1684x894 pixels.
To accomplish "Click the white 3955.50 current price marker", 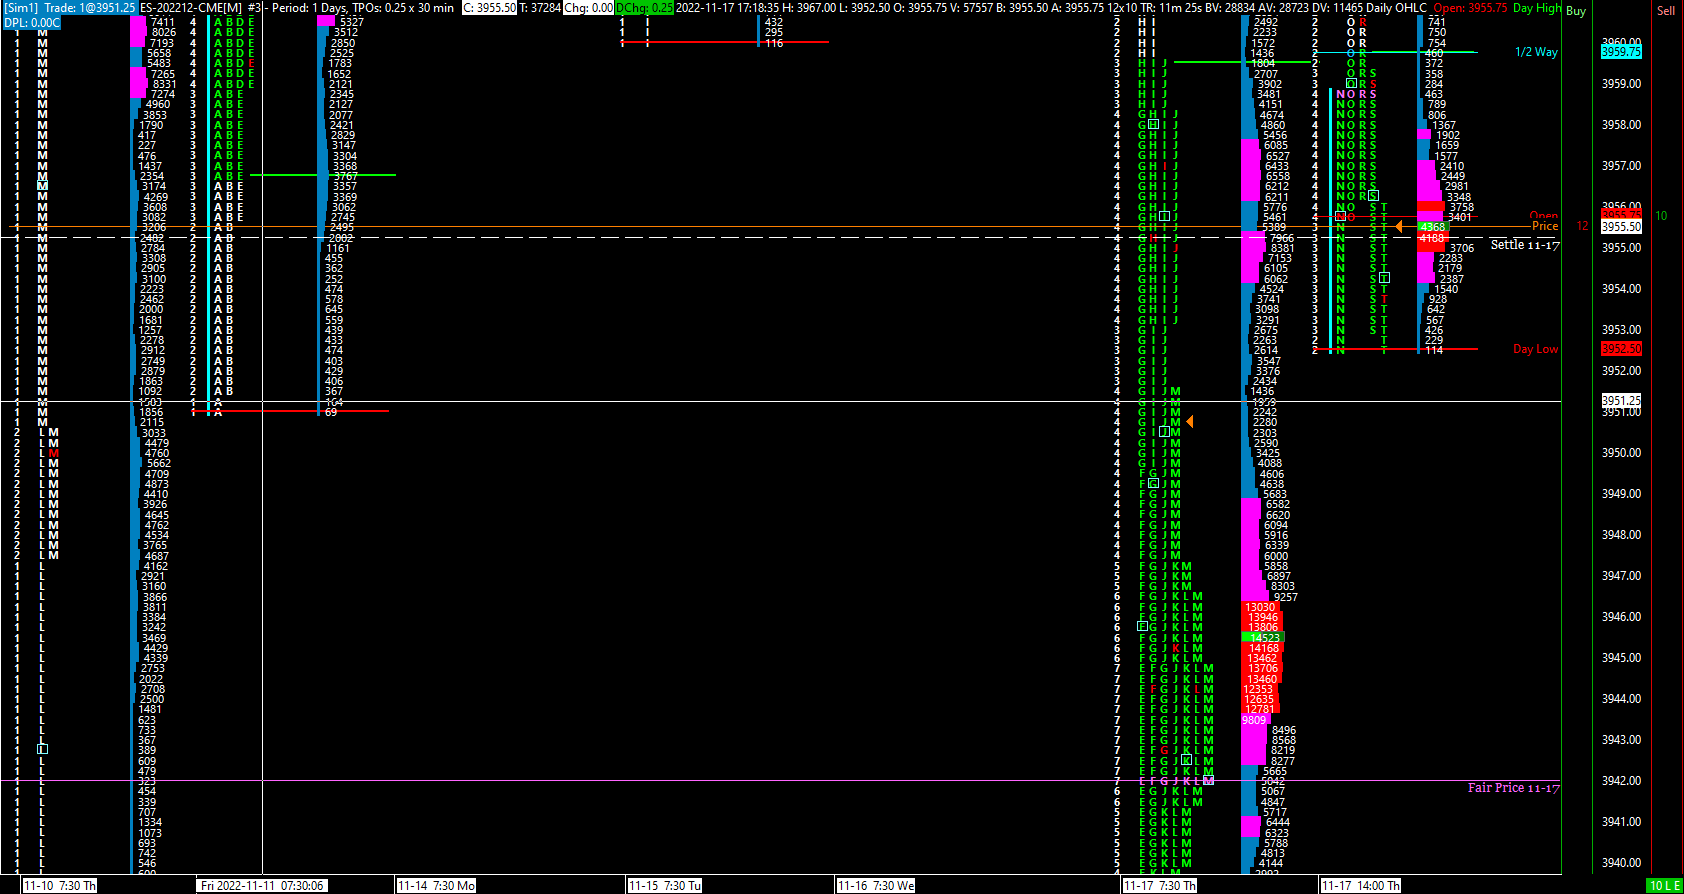I will (1621, 227).
